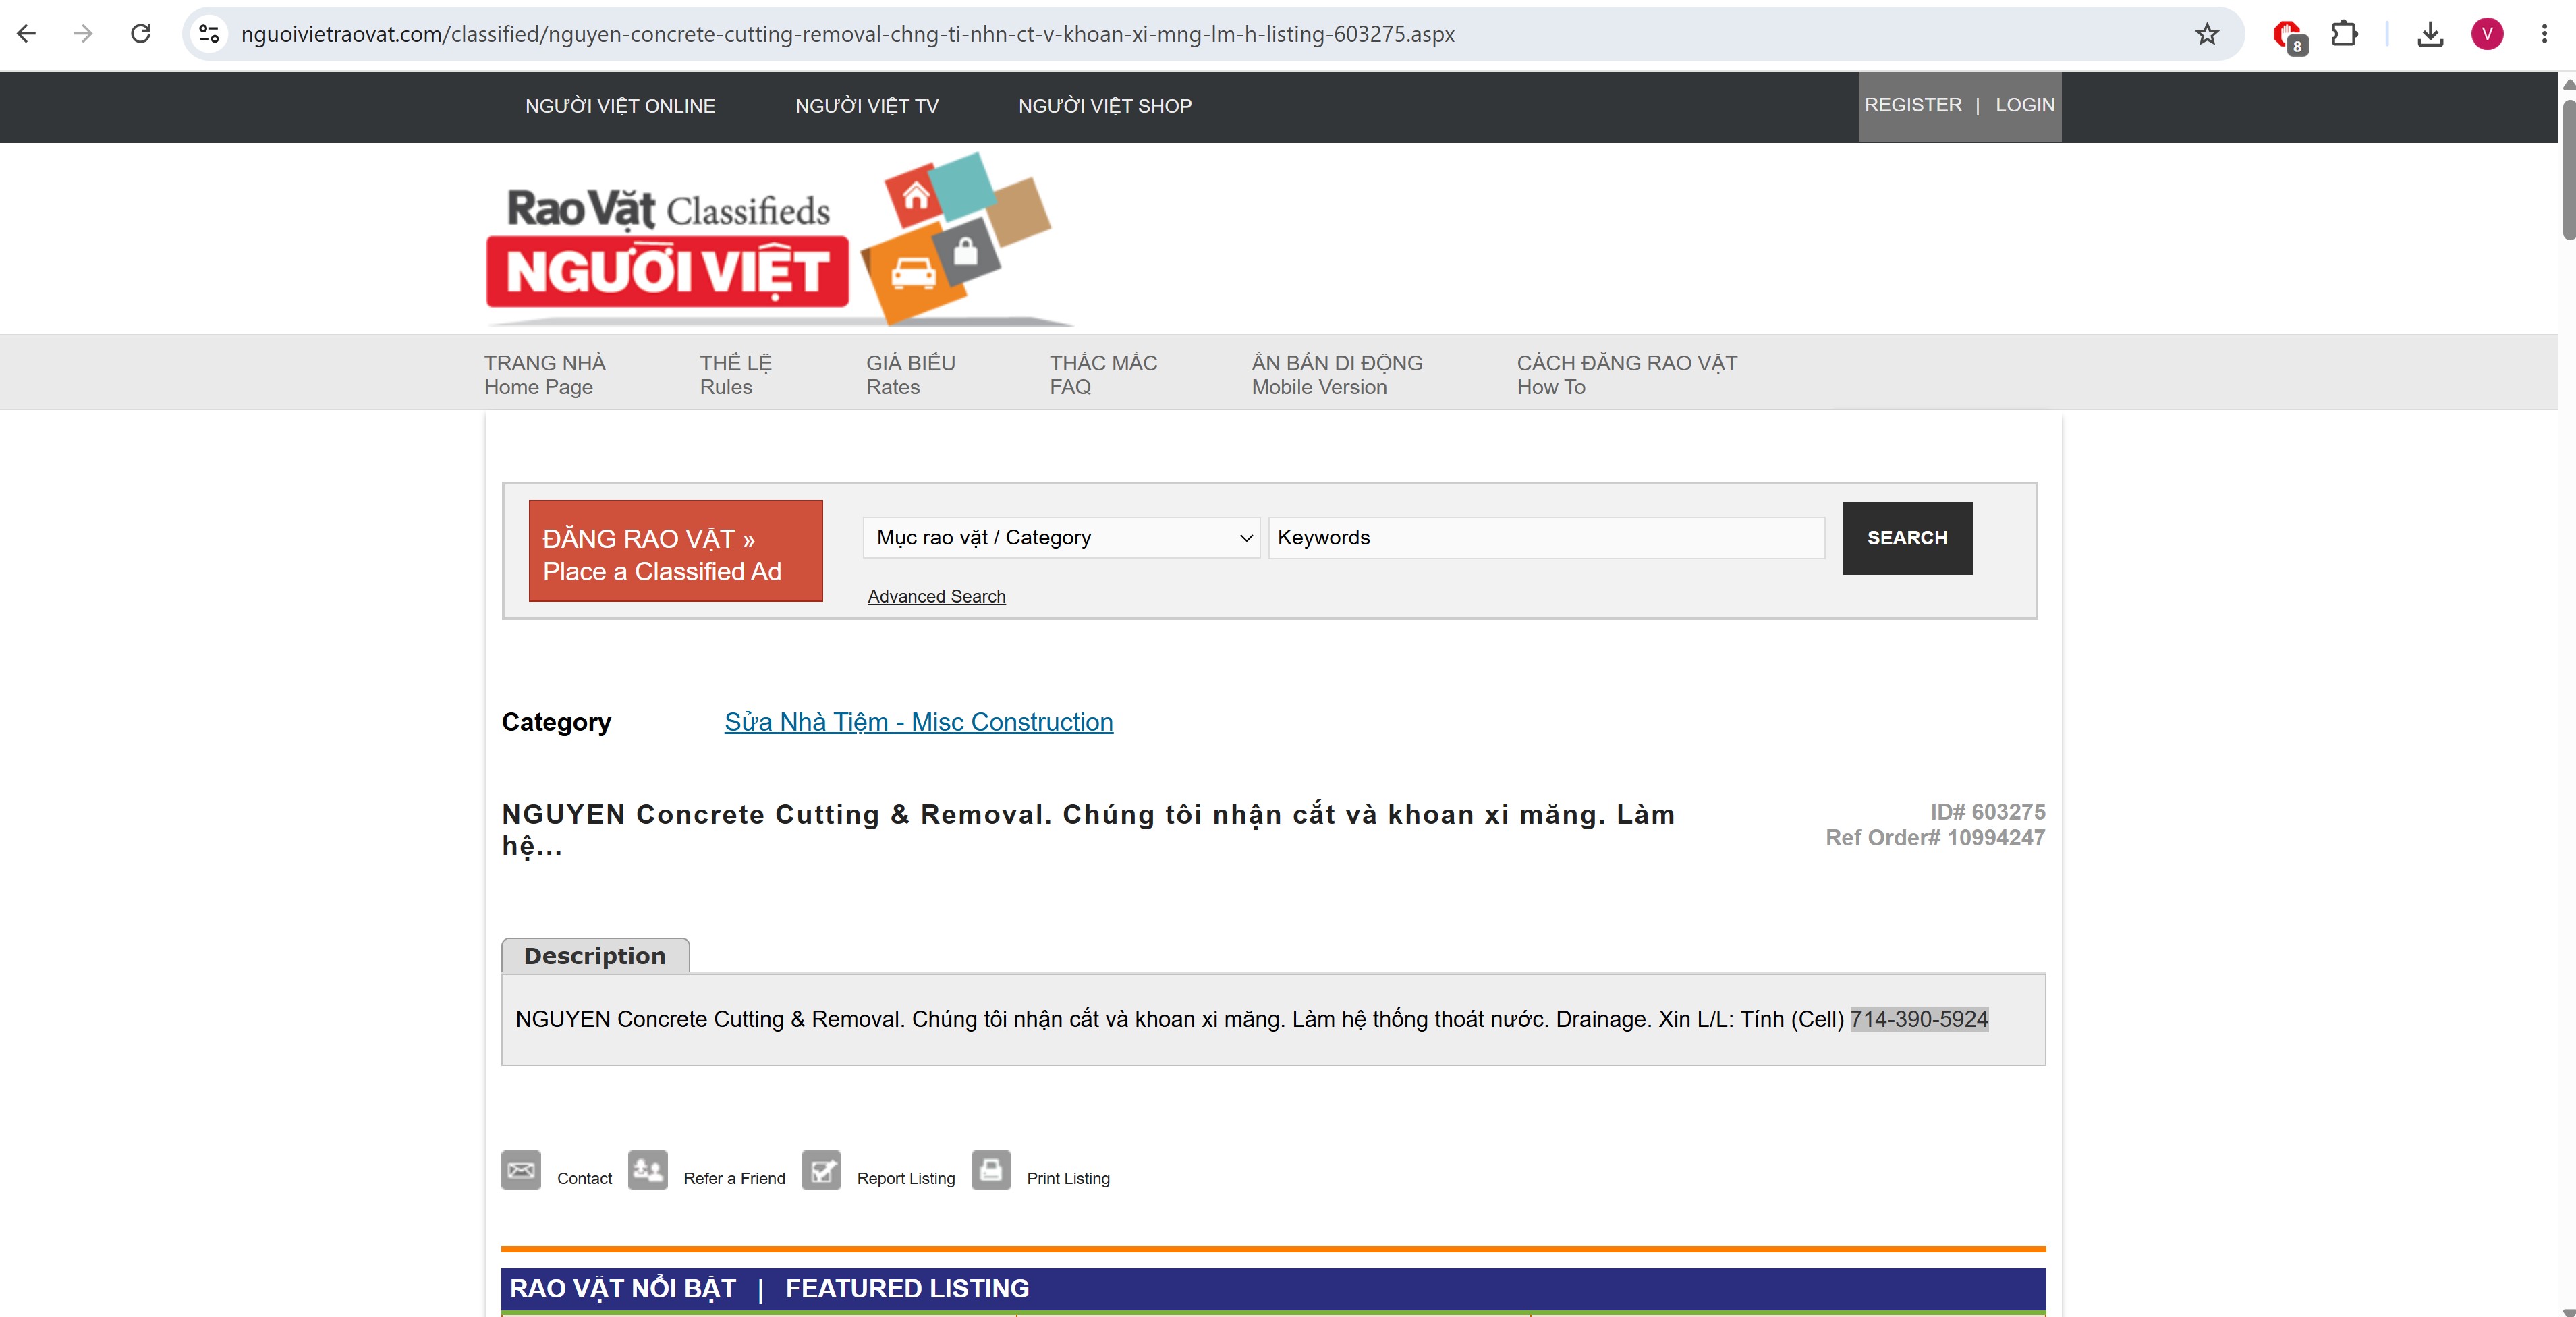
Task: Click the Contact envelope icon
Action: [521, 1170]
